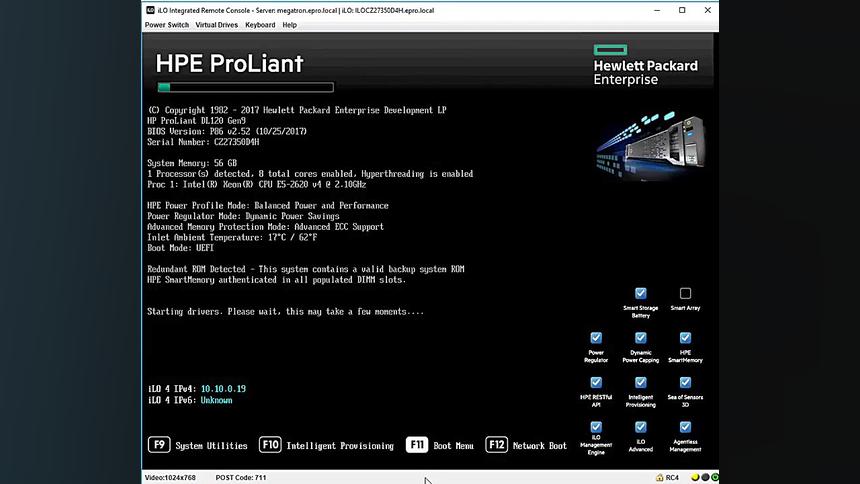
Task: Click the IPv6 'Unknown' value
Action: click(x=216, y=400)
